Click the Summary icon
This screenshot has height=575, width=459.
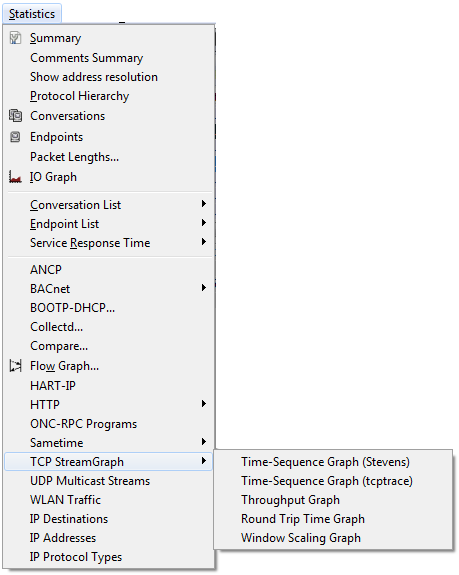click(x=15, y=38)
